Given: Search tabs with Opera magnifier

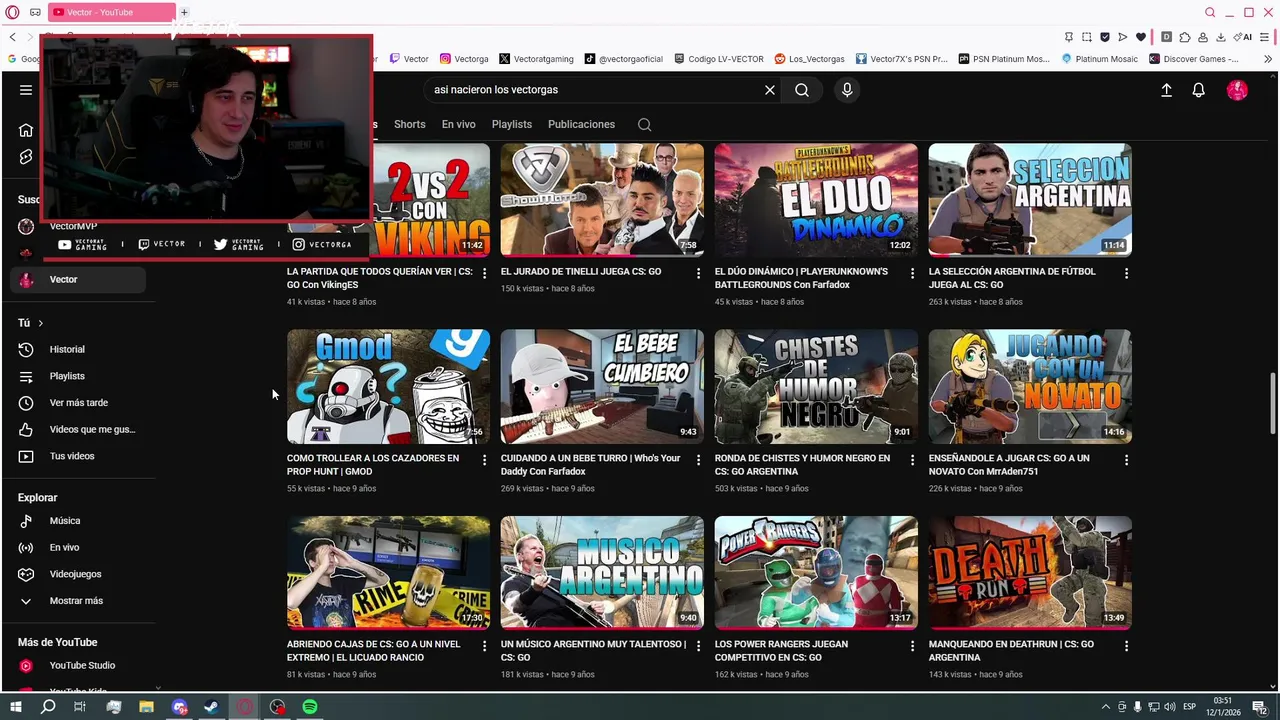Looking at the screenshot, I should pos(1210,12).
